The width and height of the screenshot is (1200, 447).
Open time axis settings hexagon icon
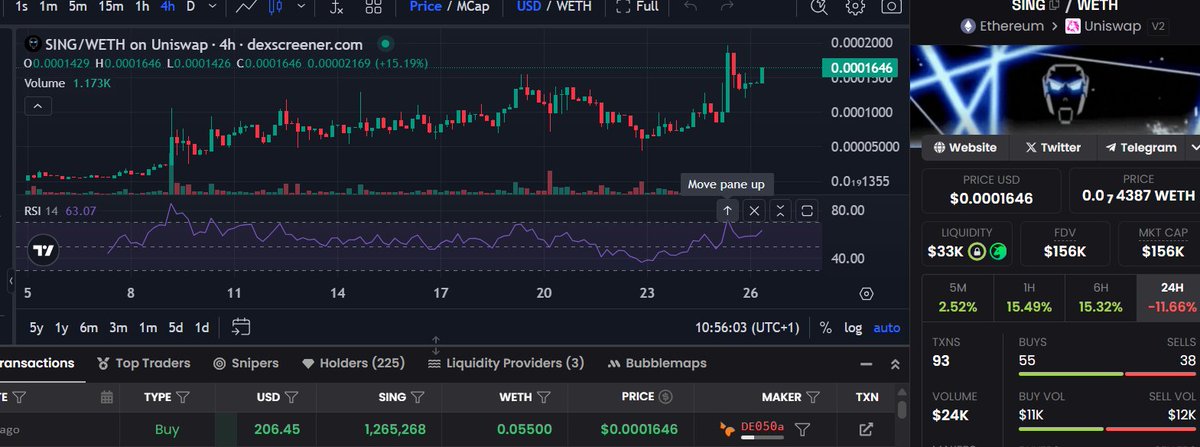point(866,293)
